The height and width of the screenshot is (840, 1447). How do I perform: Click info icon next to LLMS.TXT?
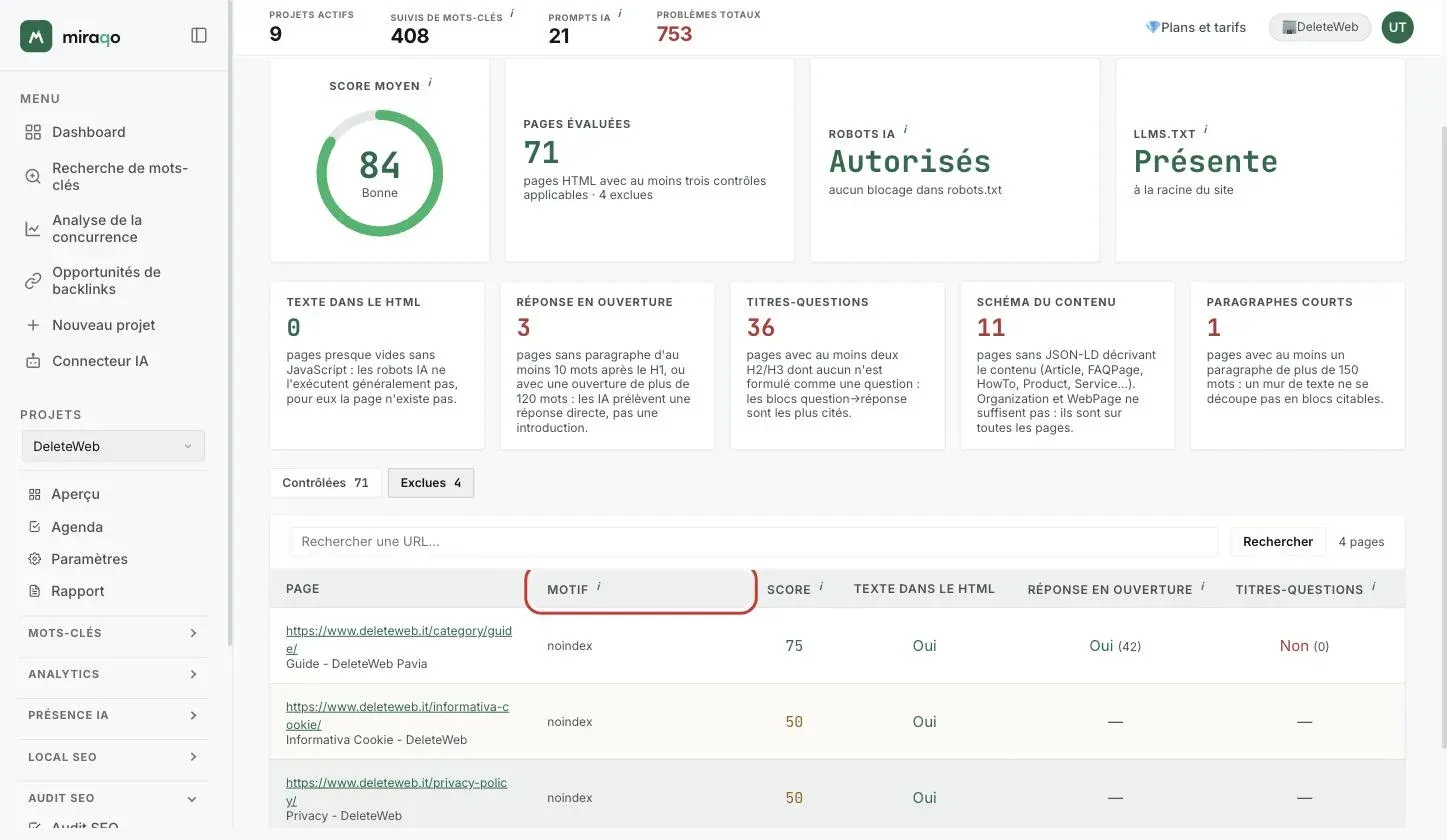tap(1206, 130)
